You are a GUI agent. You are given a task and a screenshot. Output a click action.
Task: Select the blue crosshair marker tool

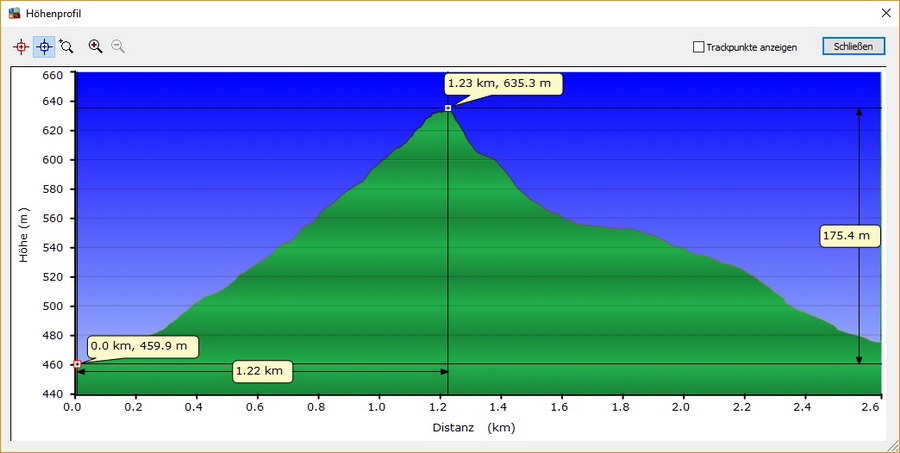[44, 47]
